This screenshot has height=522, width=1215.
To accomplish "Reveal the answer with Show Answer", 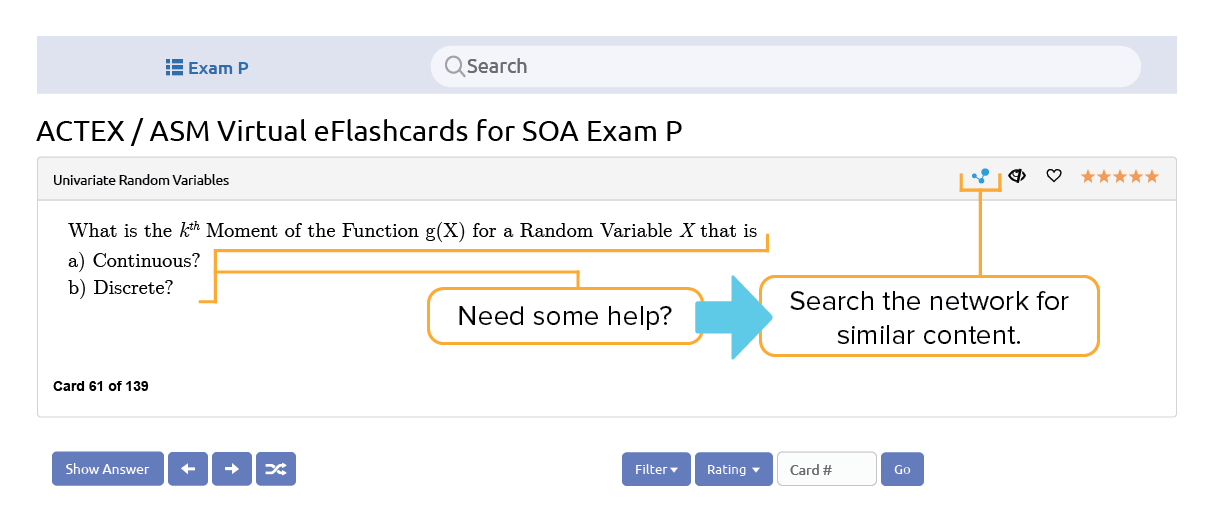I will pos(107,469).
